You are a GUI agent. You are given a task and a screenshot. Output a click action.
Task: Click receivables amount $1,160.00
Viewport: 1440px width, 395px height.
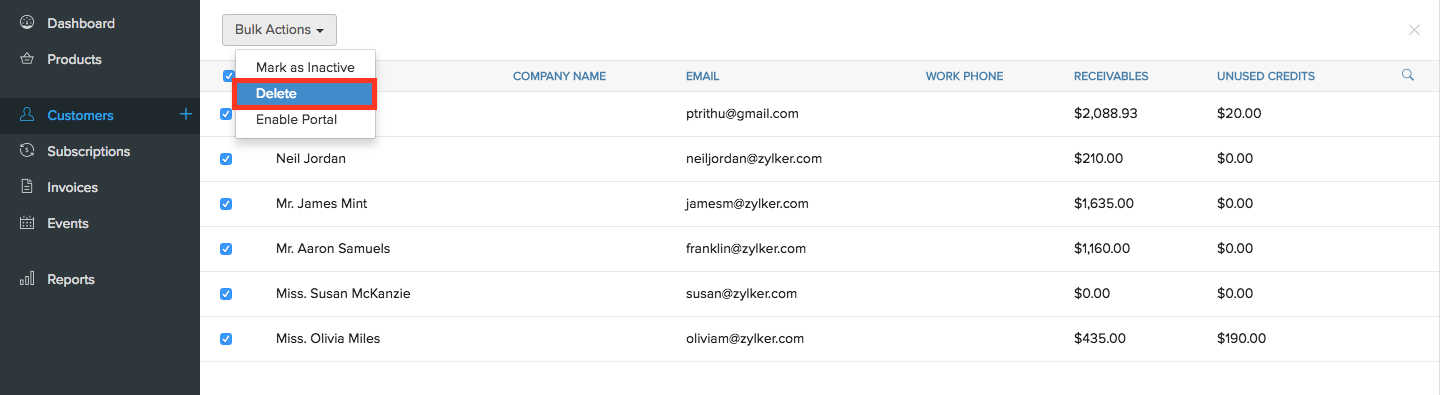(x=1102, y=248)
